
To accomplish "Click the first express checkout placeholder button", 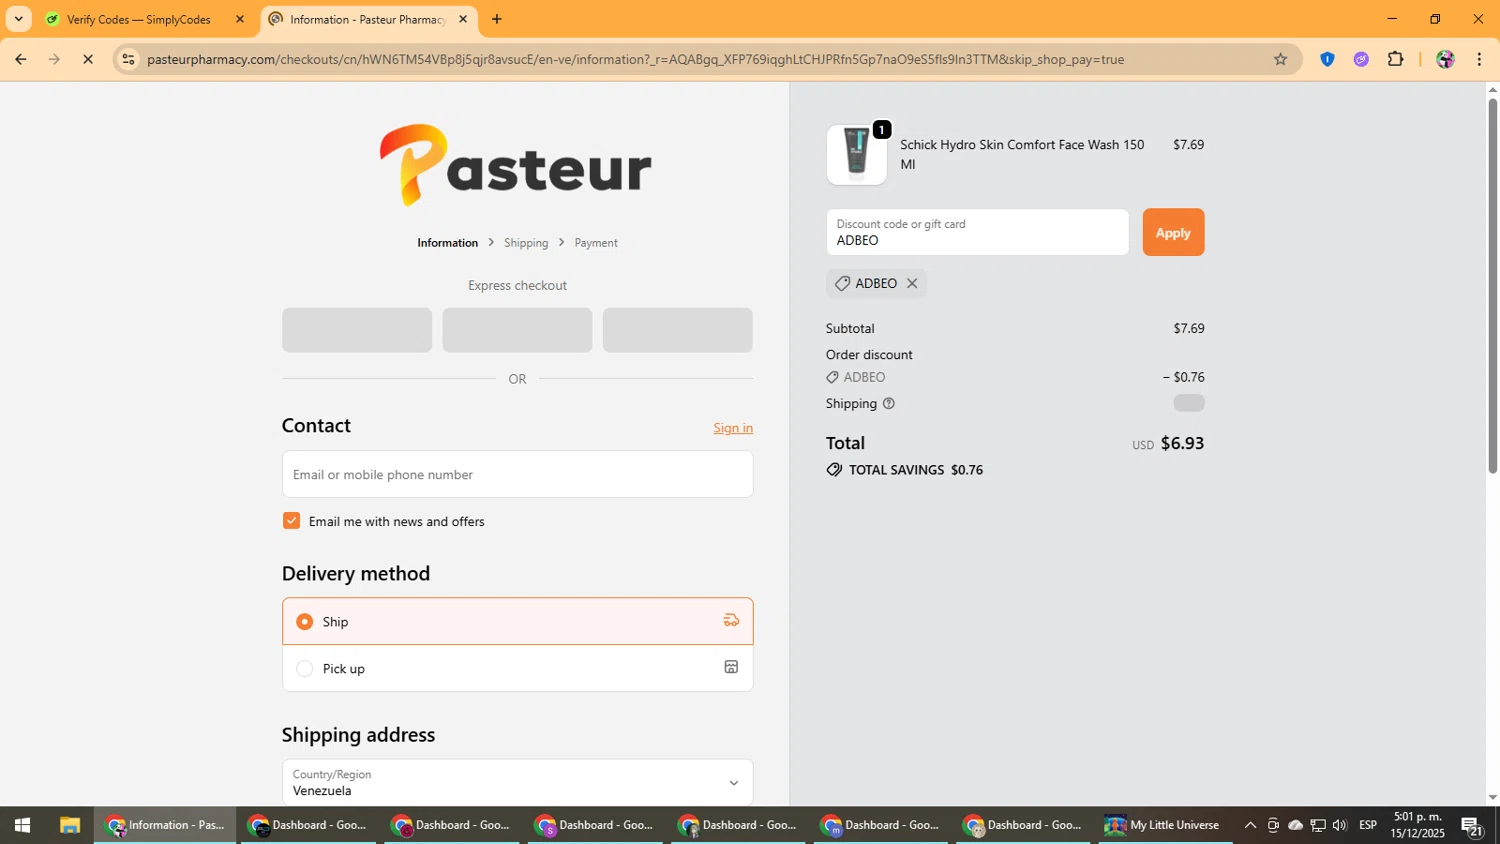I will click(357, 330).
